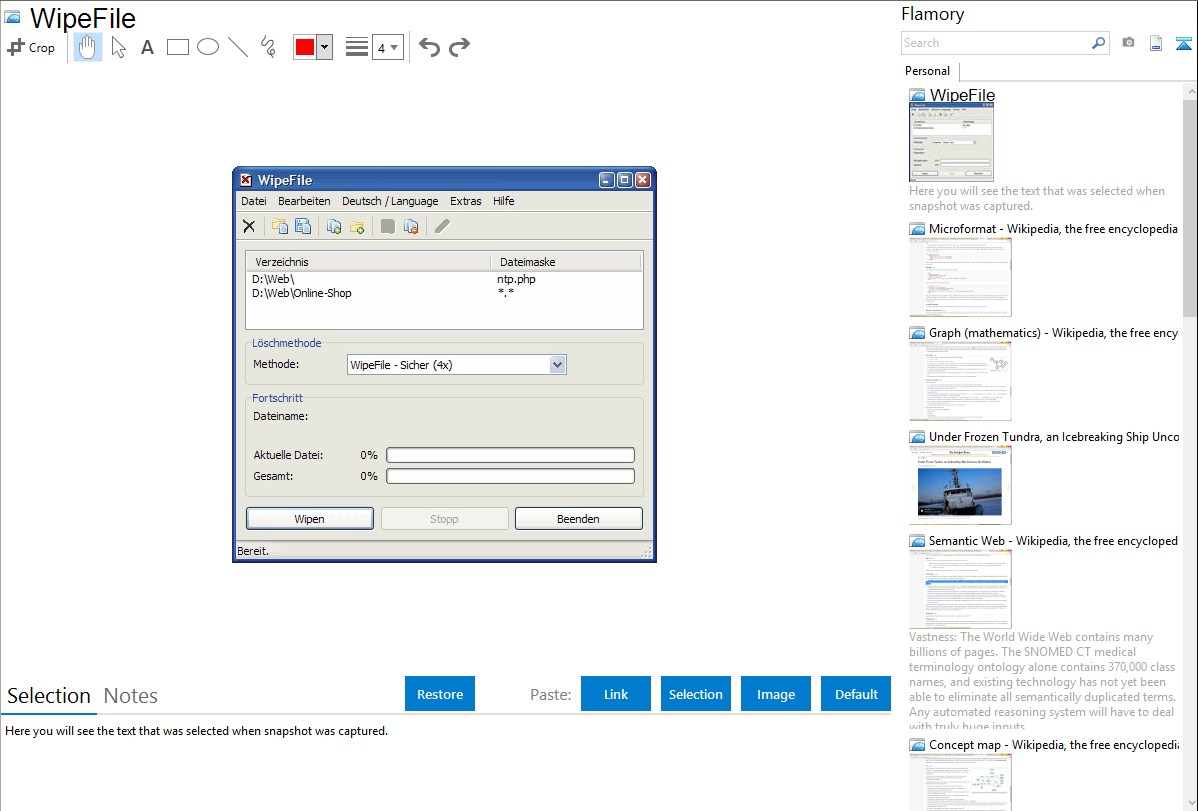The height and width of the screenshot is (811, 1198).
Task: Open the Methode dropdown WipeFile - Sicher (4x)
Action: coord(456,365)
